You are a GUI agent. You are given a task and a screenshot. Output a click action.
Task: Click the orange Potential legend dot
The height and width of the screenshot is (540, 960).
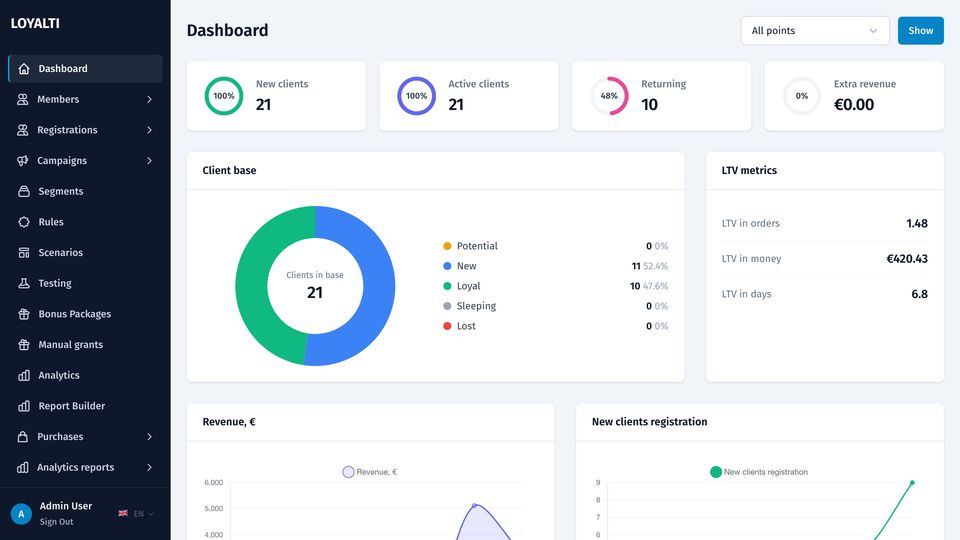coord(447,246)
